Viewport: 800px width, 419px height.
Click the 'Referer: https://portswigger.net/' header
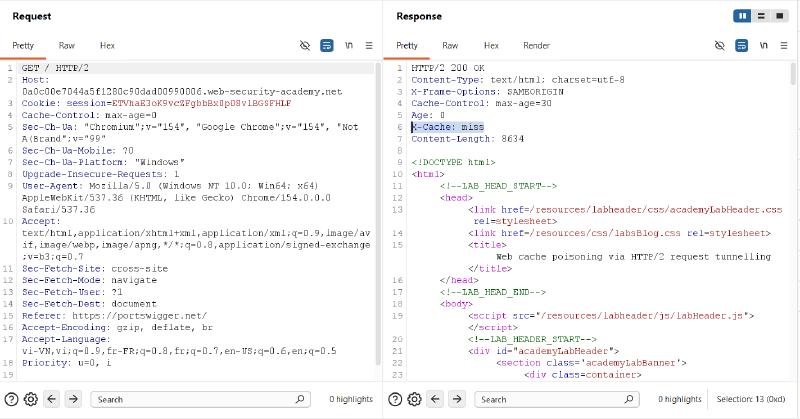pyautogui.click(x=114, y=315)
